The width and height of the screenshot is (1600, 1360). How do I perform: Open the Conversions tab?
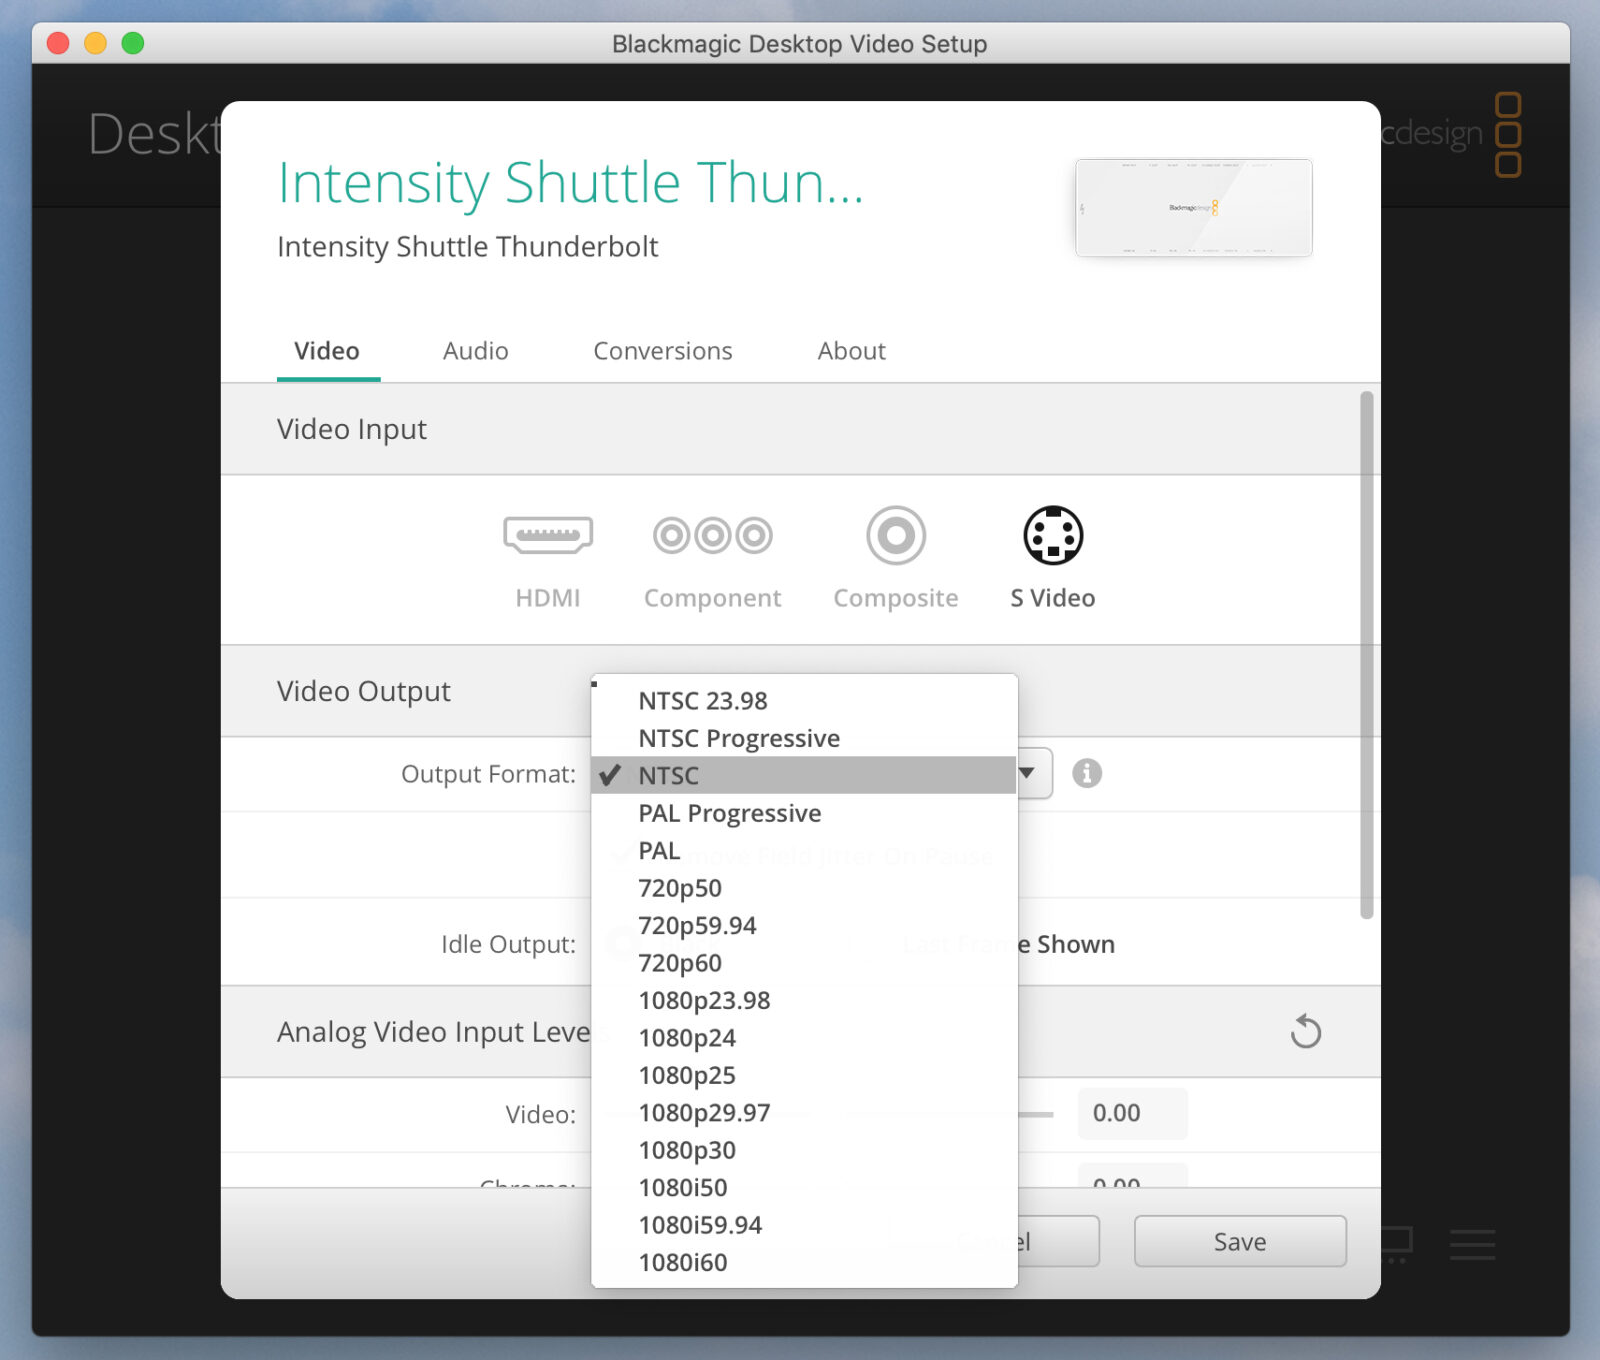[x=662, y=351]
